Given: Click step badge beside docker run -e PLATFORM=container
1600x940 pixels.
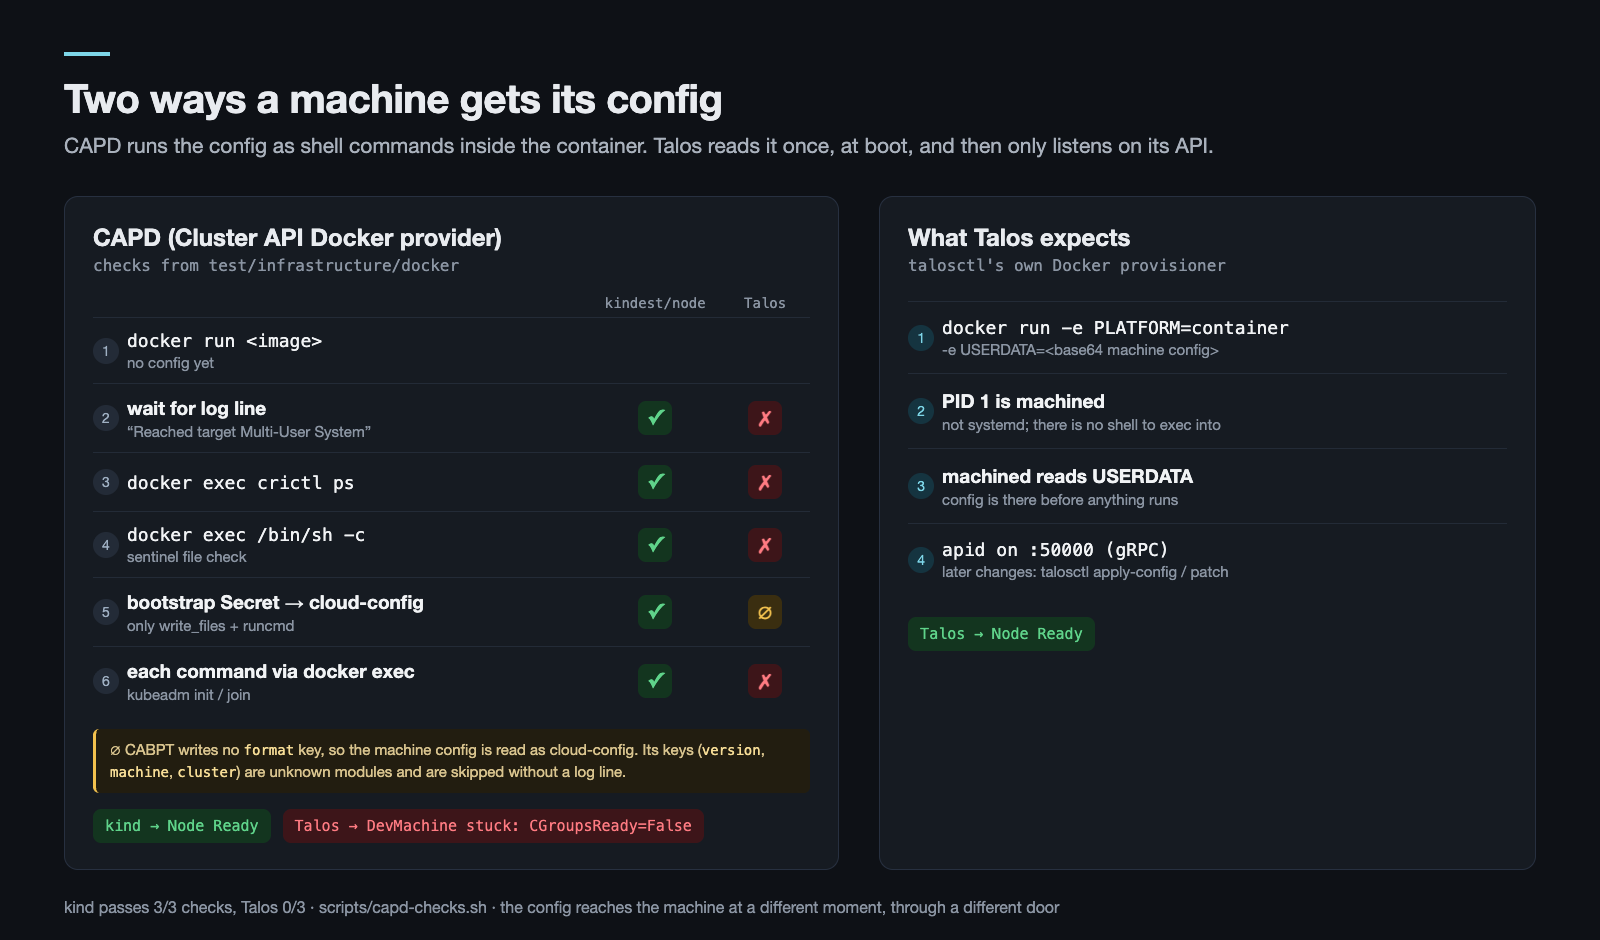Looking at the screenshot, I should pyautogui.click(x=921, y=338).
